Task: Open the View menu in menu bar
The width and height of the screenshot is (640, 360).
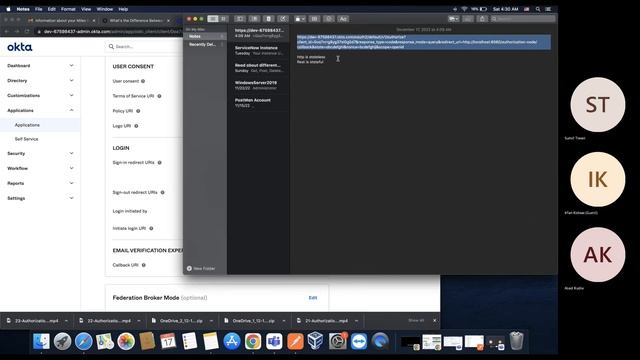Action: point(86,9)
